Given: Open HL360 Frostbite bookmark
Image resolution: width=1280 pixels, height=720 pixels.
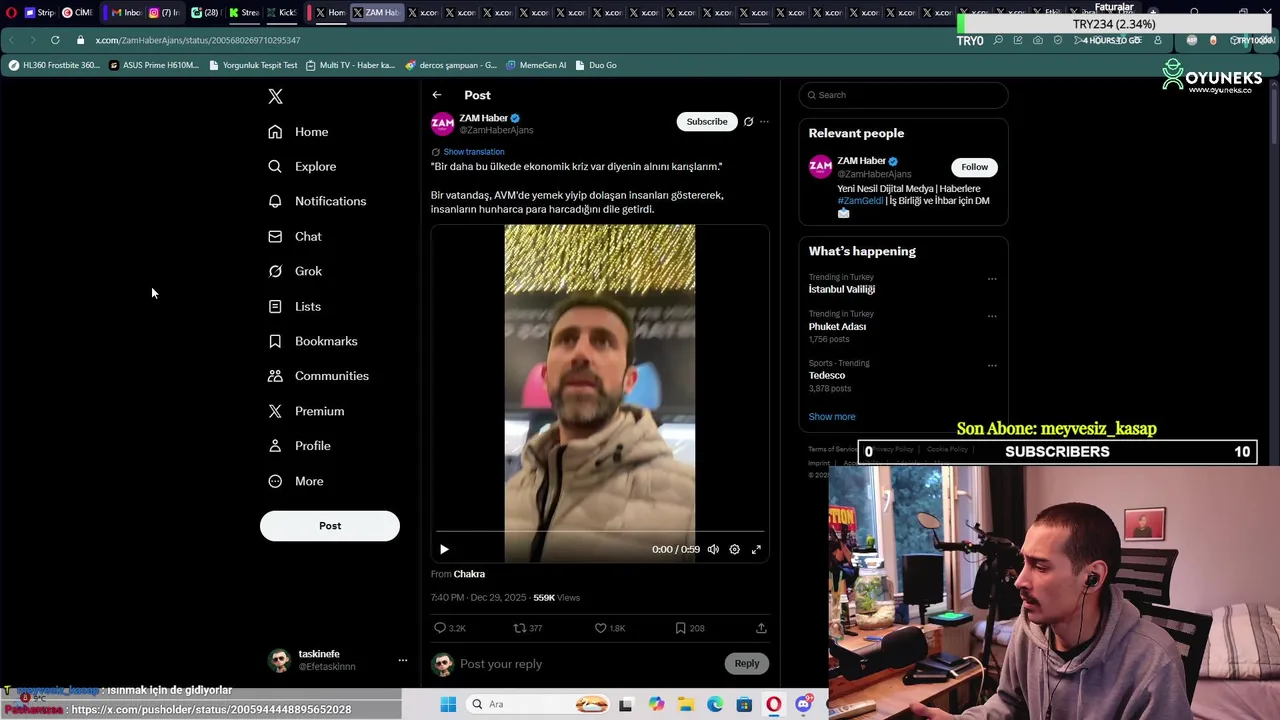Looking at the screenshot, I should (54, 65).
